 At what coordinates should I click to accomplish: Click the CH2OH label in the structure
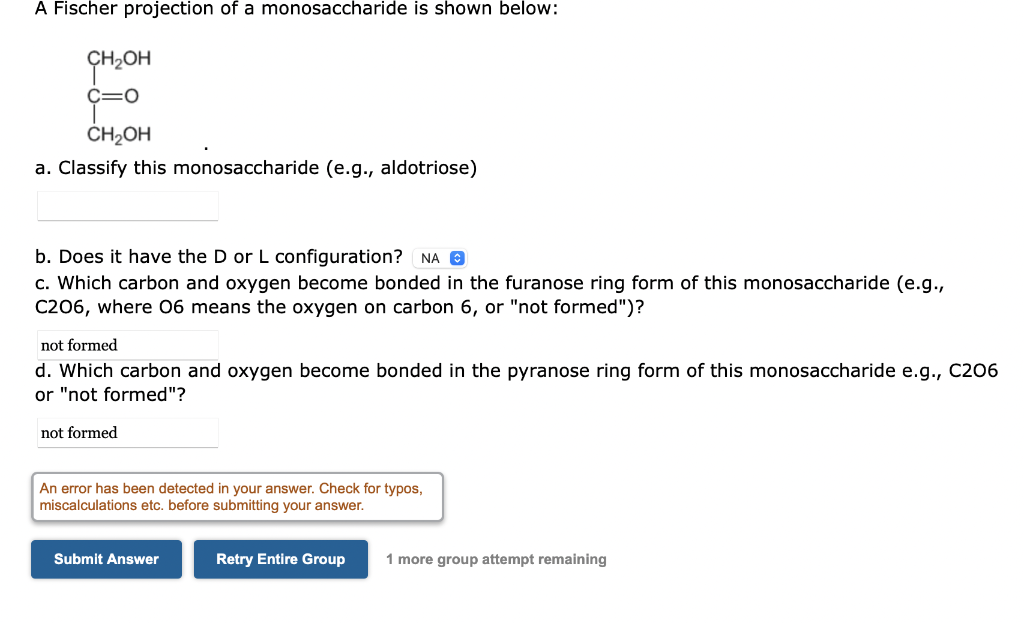pos(118,58)
